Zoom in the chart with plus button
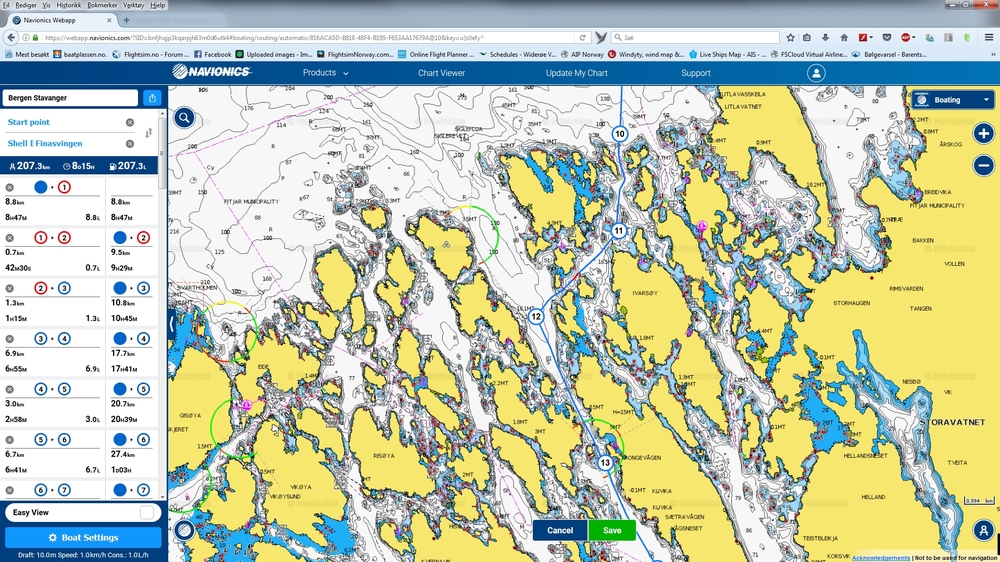Screen dimensions: 1000x562 [x=983, y=133]
